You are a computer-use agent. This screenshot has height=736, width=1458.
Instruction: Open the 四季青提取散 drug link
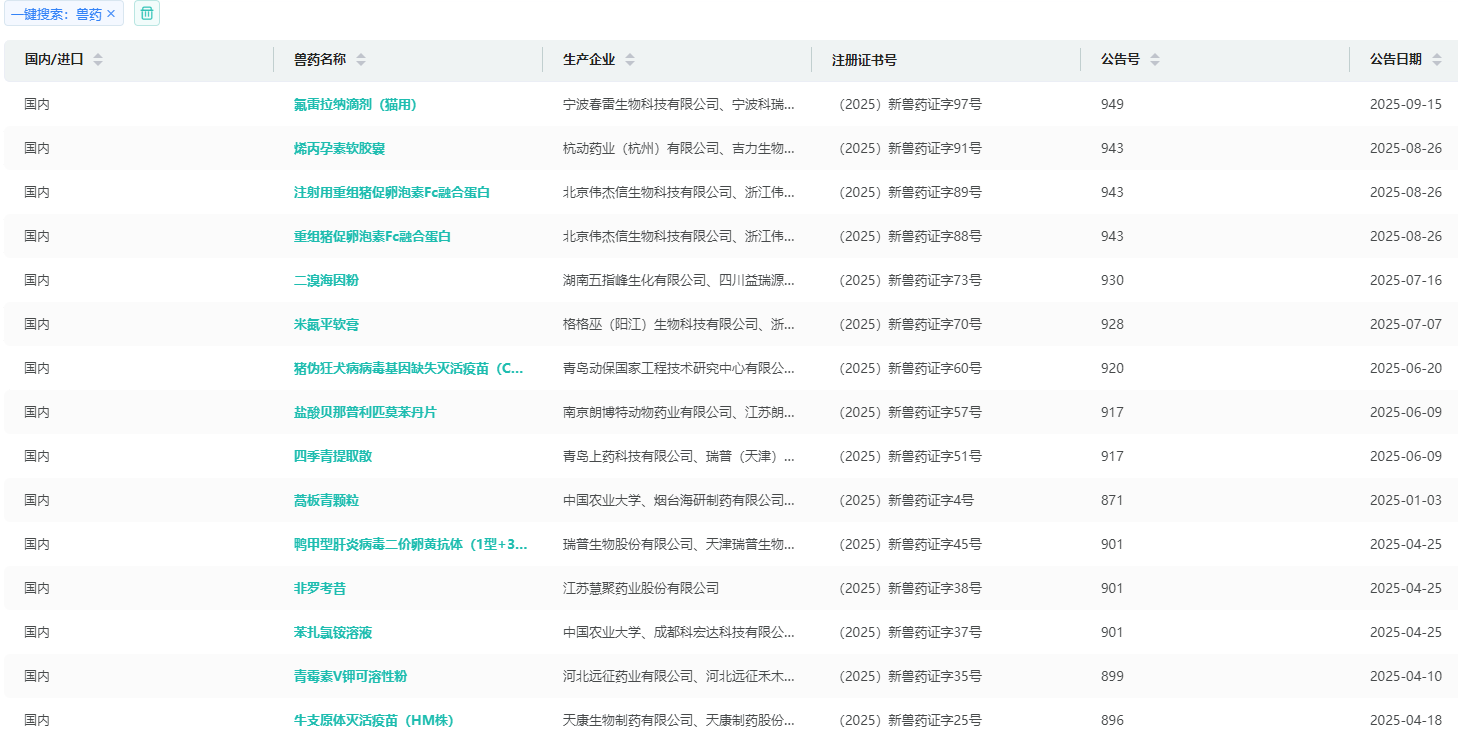333,456
